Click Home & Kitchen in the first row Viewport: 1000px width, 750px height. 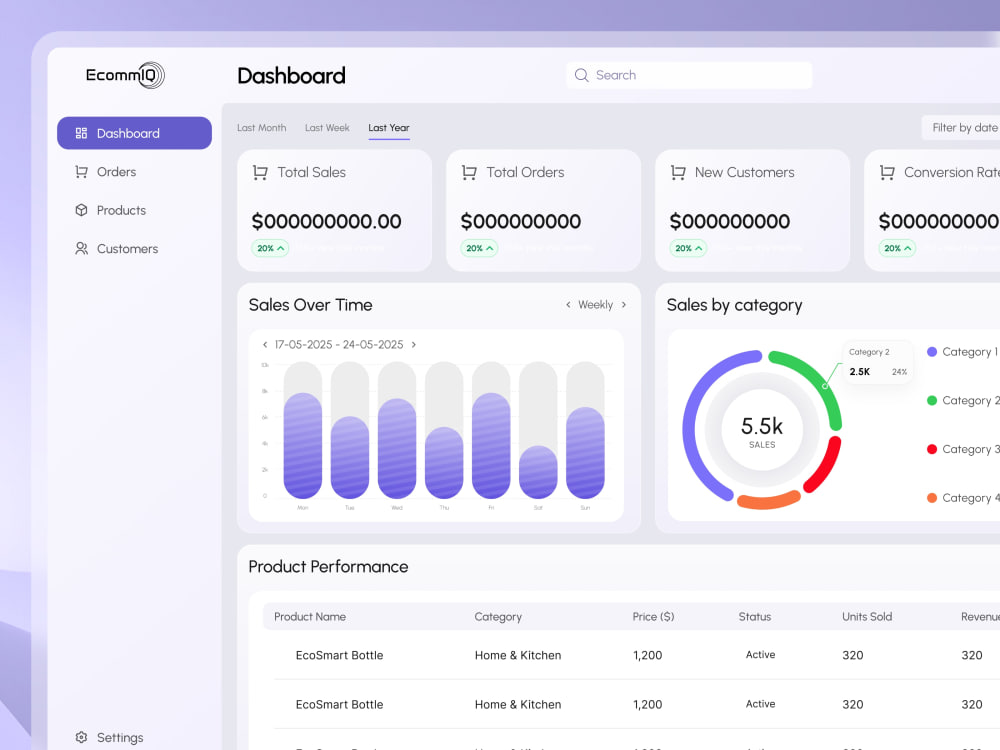tap(518, 655)
